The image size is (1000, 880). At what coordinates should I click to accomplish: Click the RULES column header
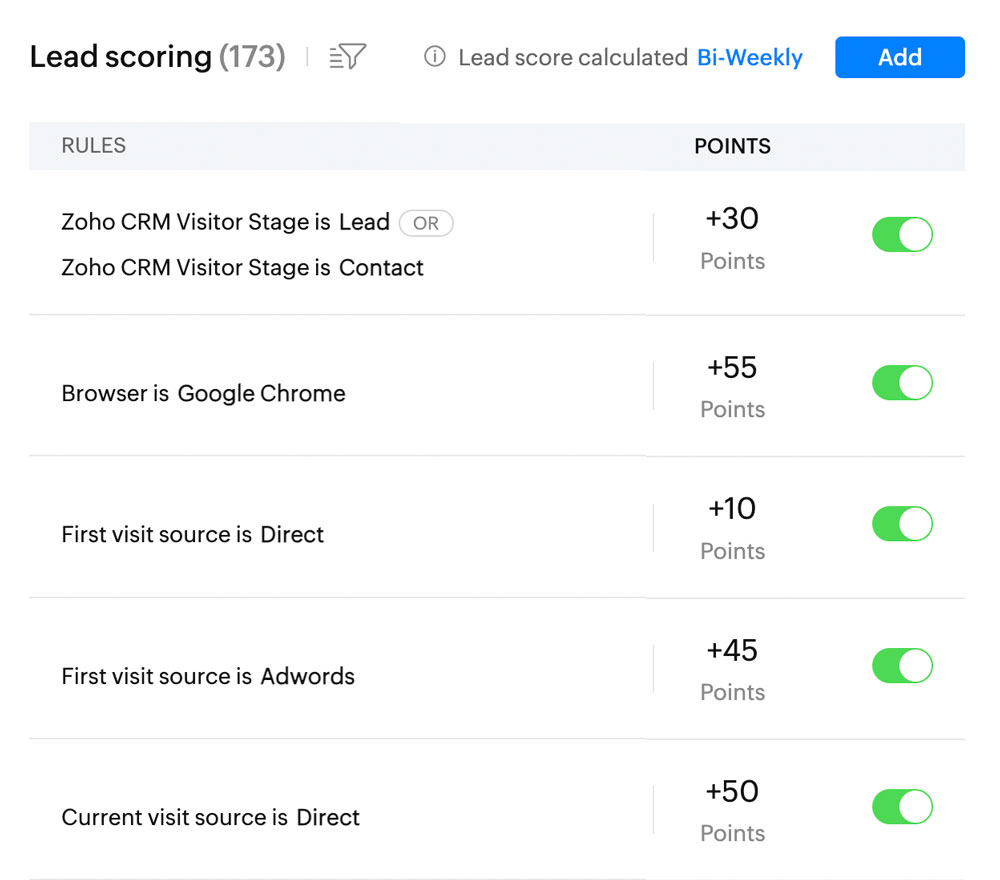point(94,146)
